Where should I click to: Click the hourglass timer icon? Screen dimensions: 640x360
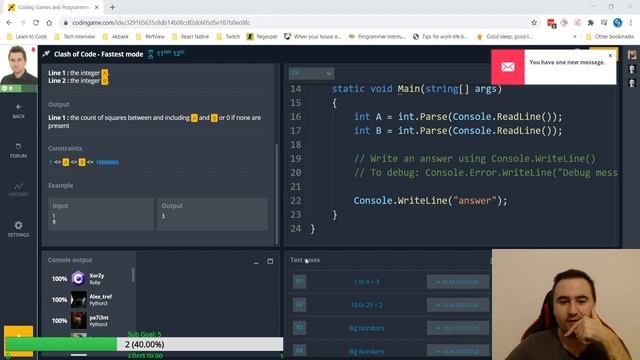(151, 54)
